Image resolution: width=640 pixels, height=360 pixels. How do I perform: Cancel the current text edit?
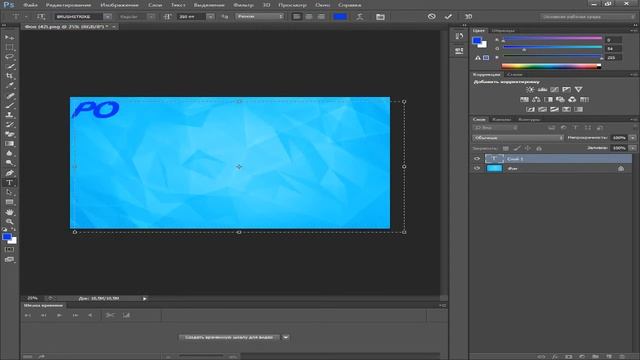(431, 17)
